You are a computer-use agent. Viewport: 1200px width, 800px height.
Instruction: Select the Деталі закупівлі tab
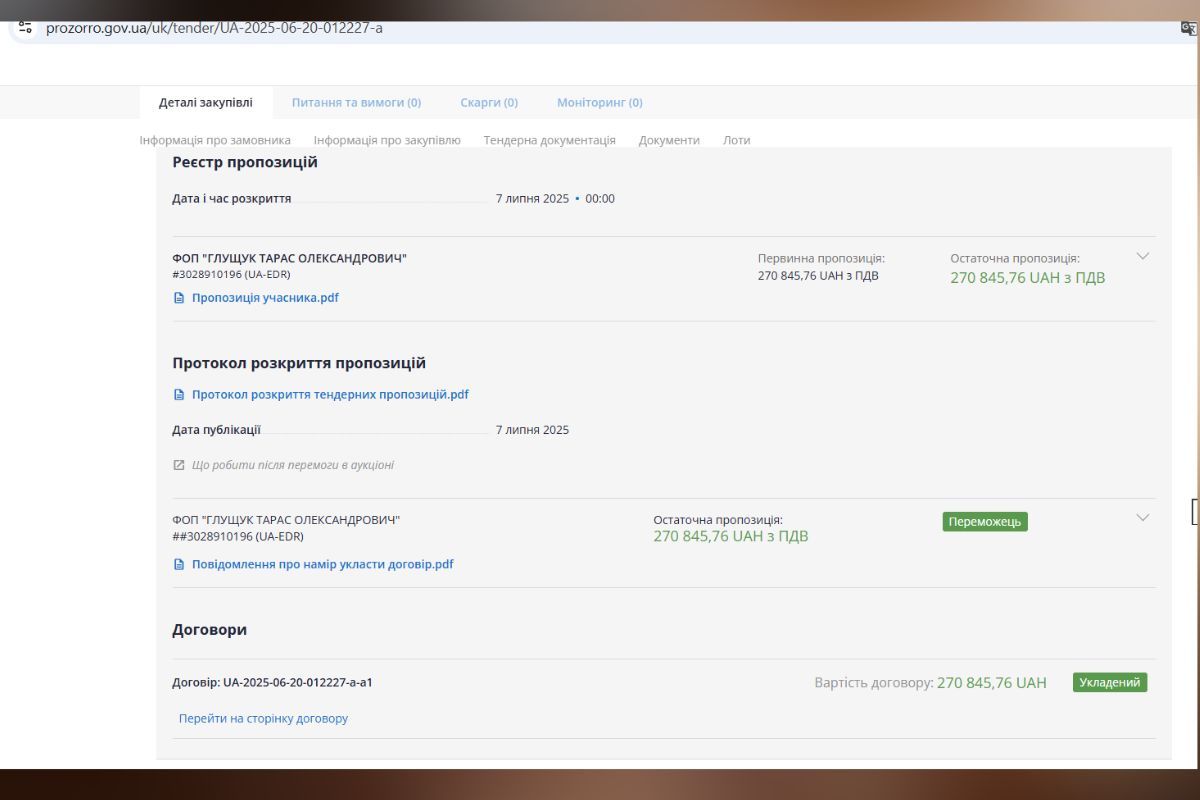tap(206, 102)
